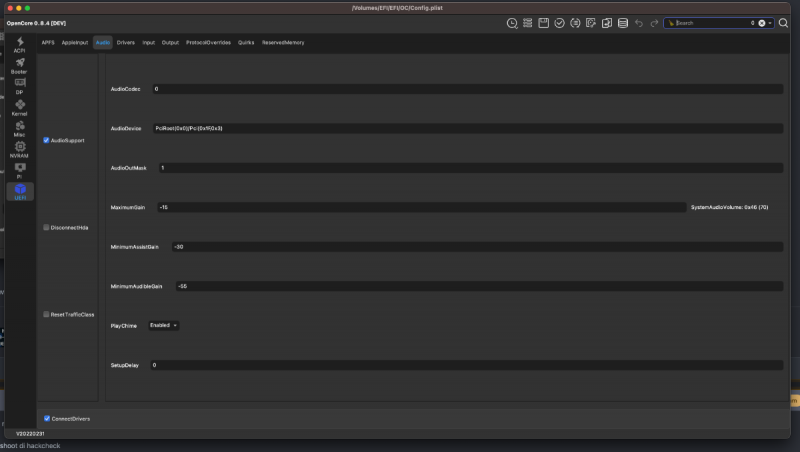Click the MinimumAudibleGain input field
Screen dimensions: 800x452
point(479,286)
